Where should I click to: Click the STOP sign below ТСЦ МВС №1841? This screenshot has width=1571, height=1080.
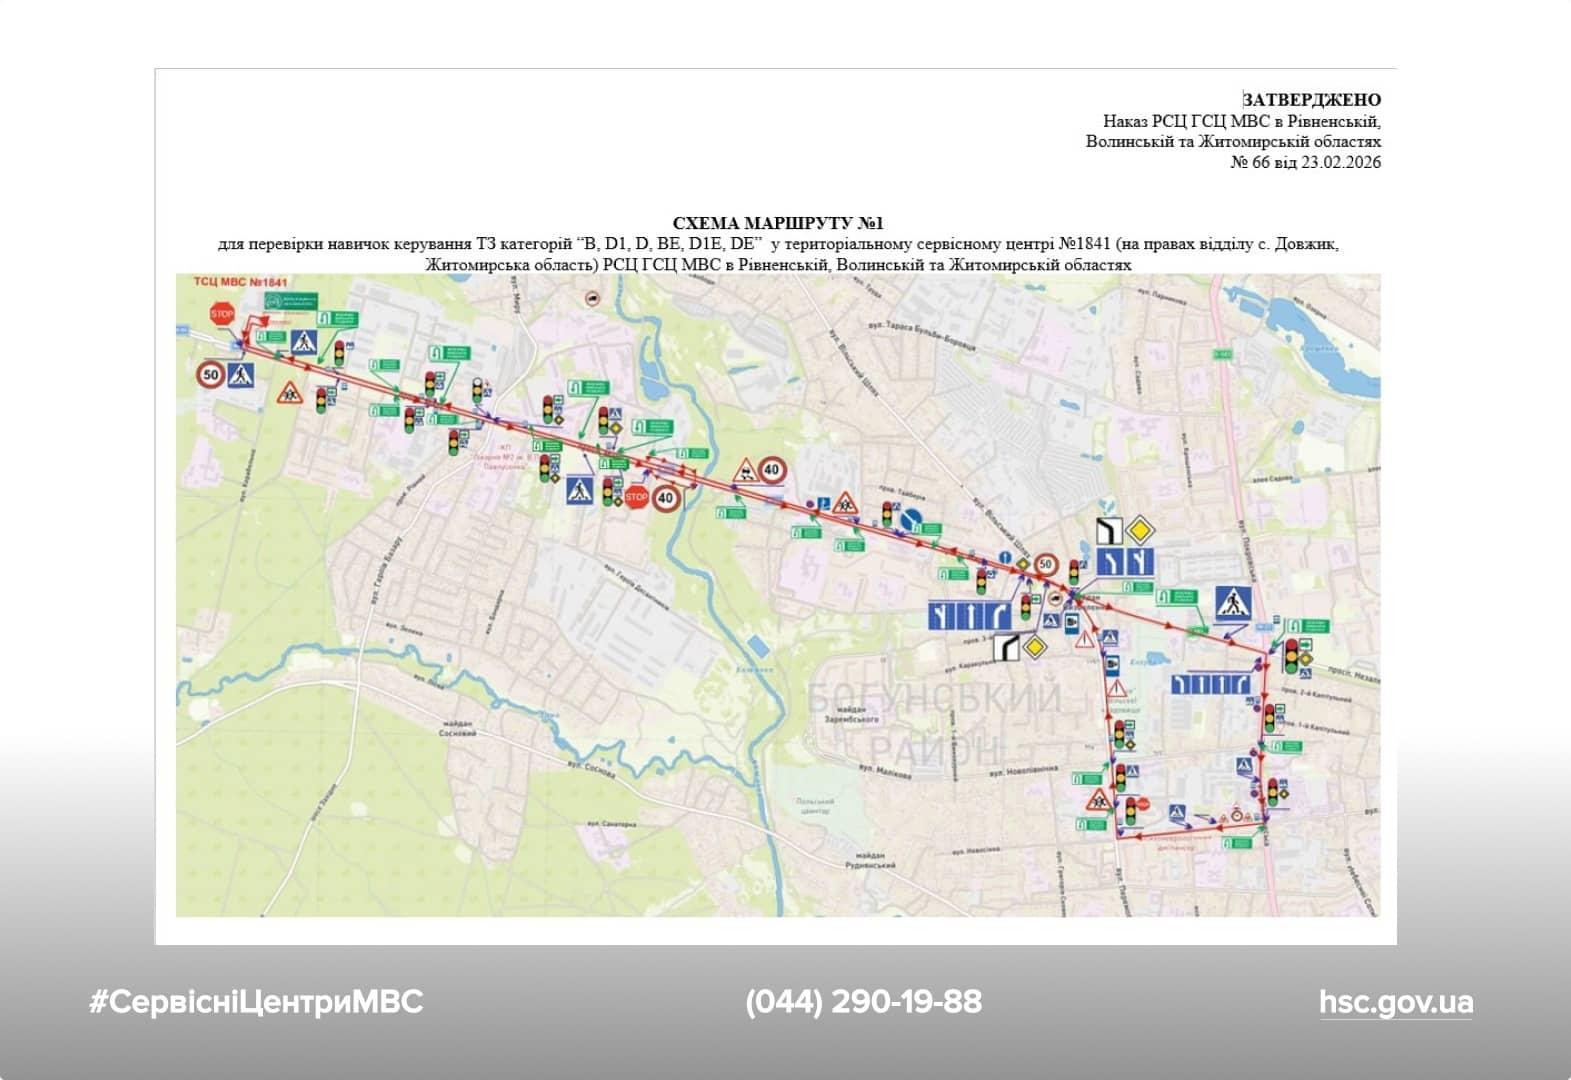coord(222,314)
